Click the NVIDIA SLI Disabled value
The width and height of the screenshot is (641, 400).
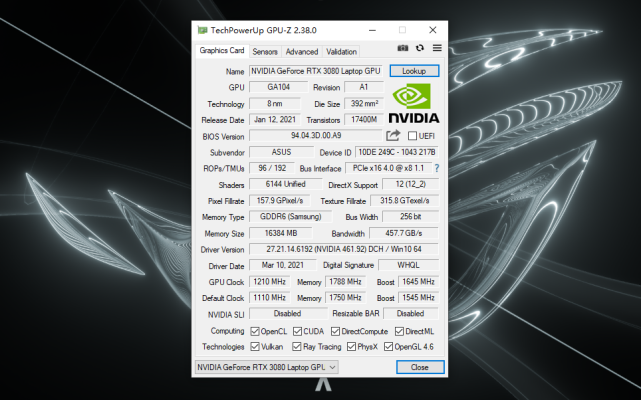click(x=288, y=314)
